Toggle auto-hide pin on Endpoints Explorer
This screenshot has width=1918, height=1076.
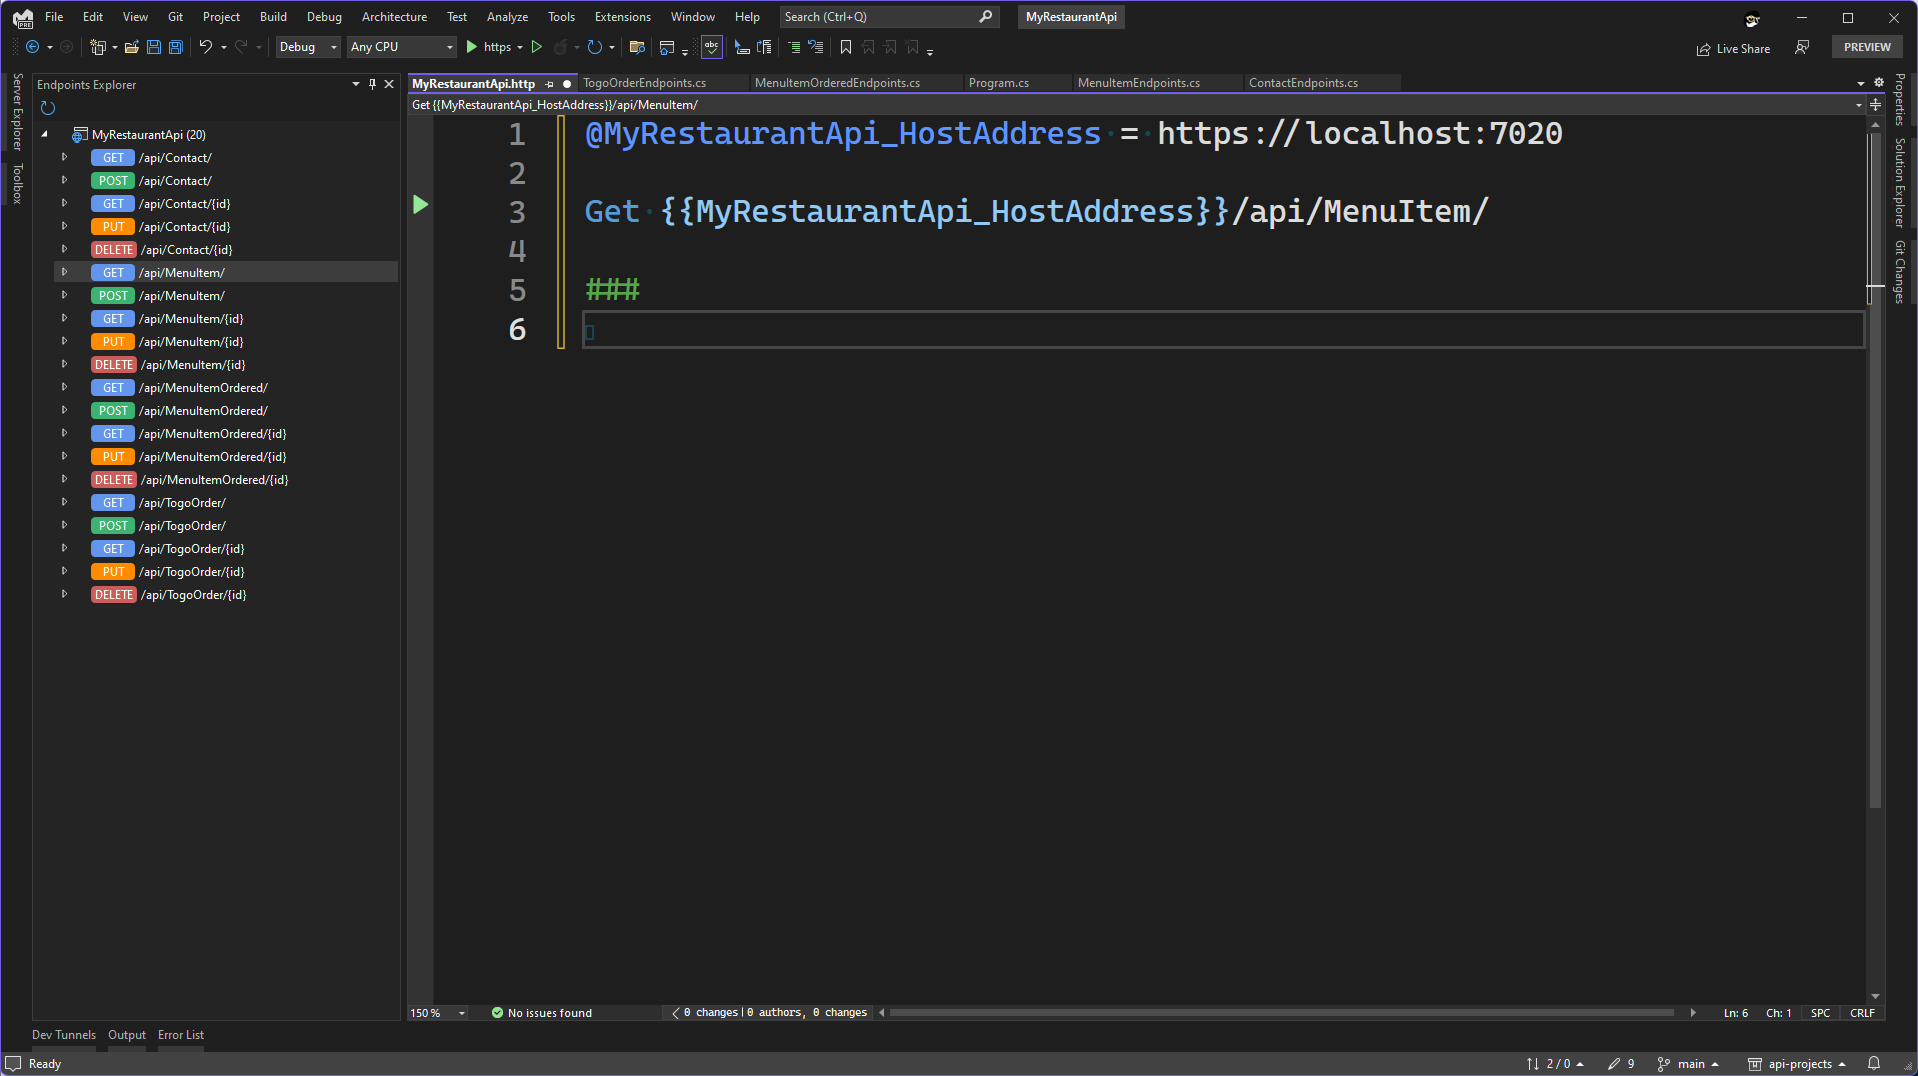point(373,85)
